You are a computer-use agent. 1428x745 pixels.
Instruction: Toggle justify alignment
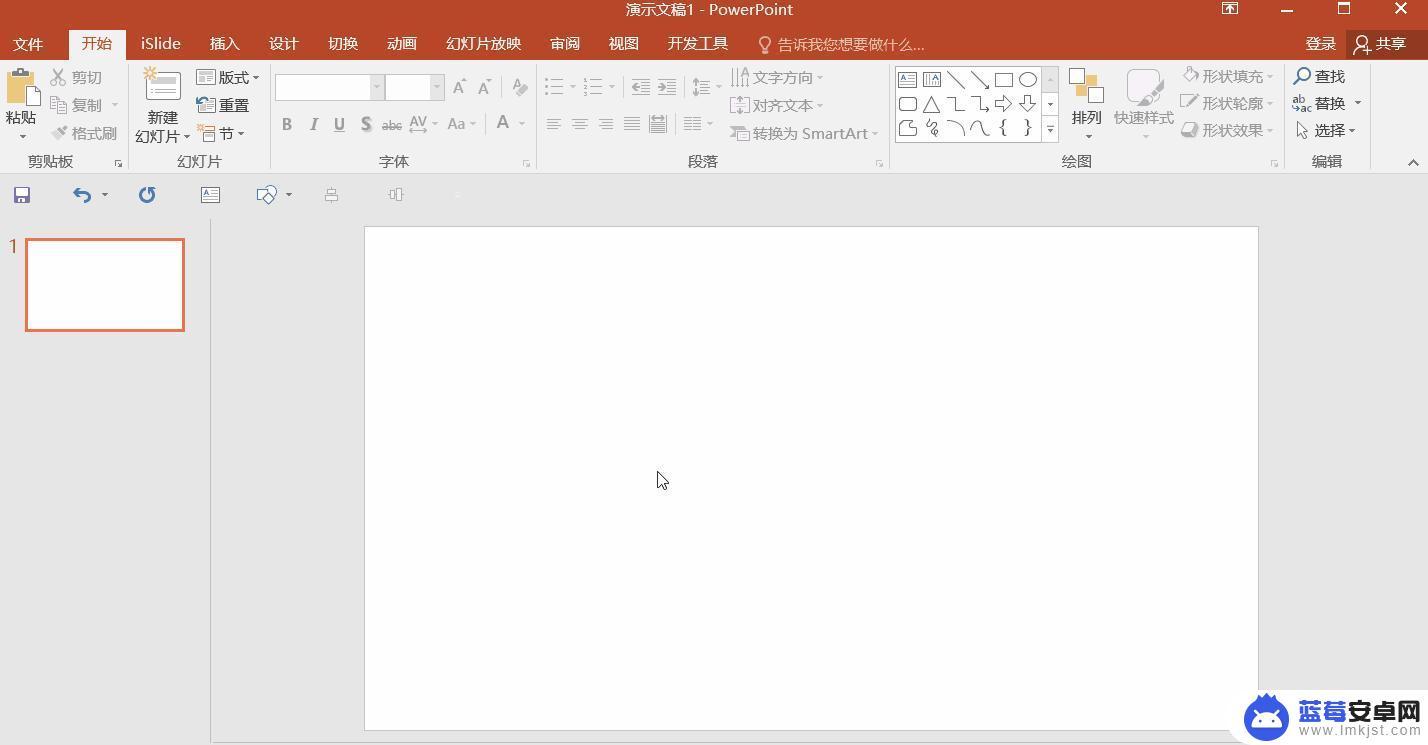click(x=631, y=124)
